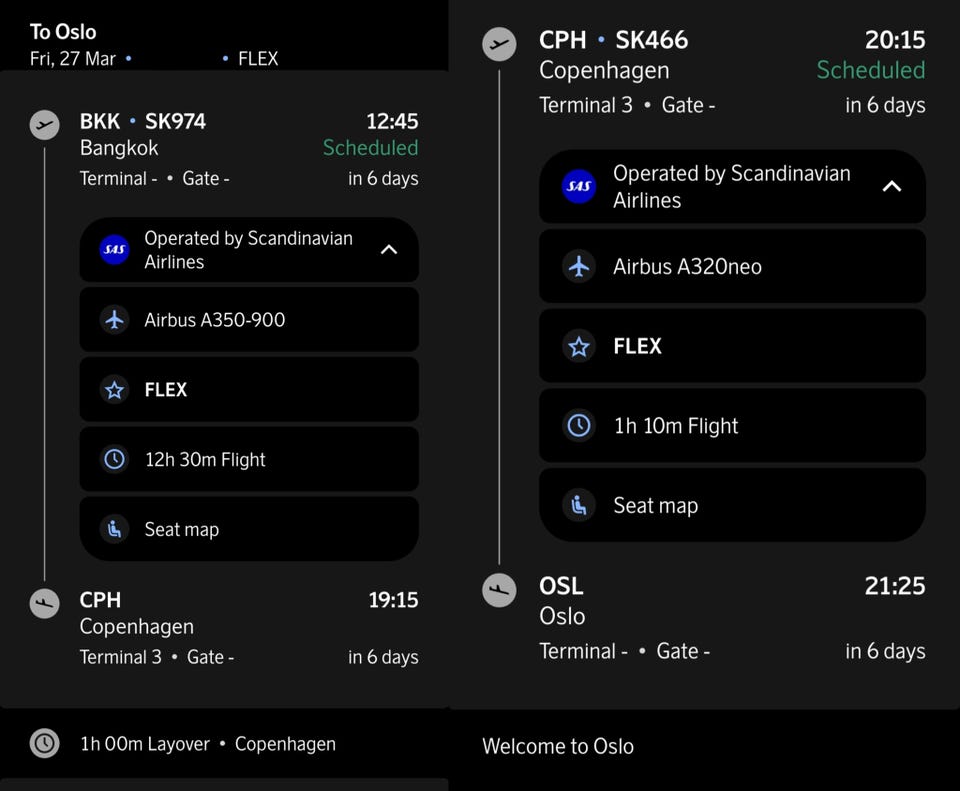Screen dimensions: 960x791
Task: Collapse SK974 Operated by Scandinavian Airlines chevron
Action: [389, 250]
